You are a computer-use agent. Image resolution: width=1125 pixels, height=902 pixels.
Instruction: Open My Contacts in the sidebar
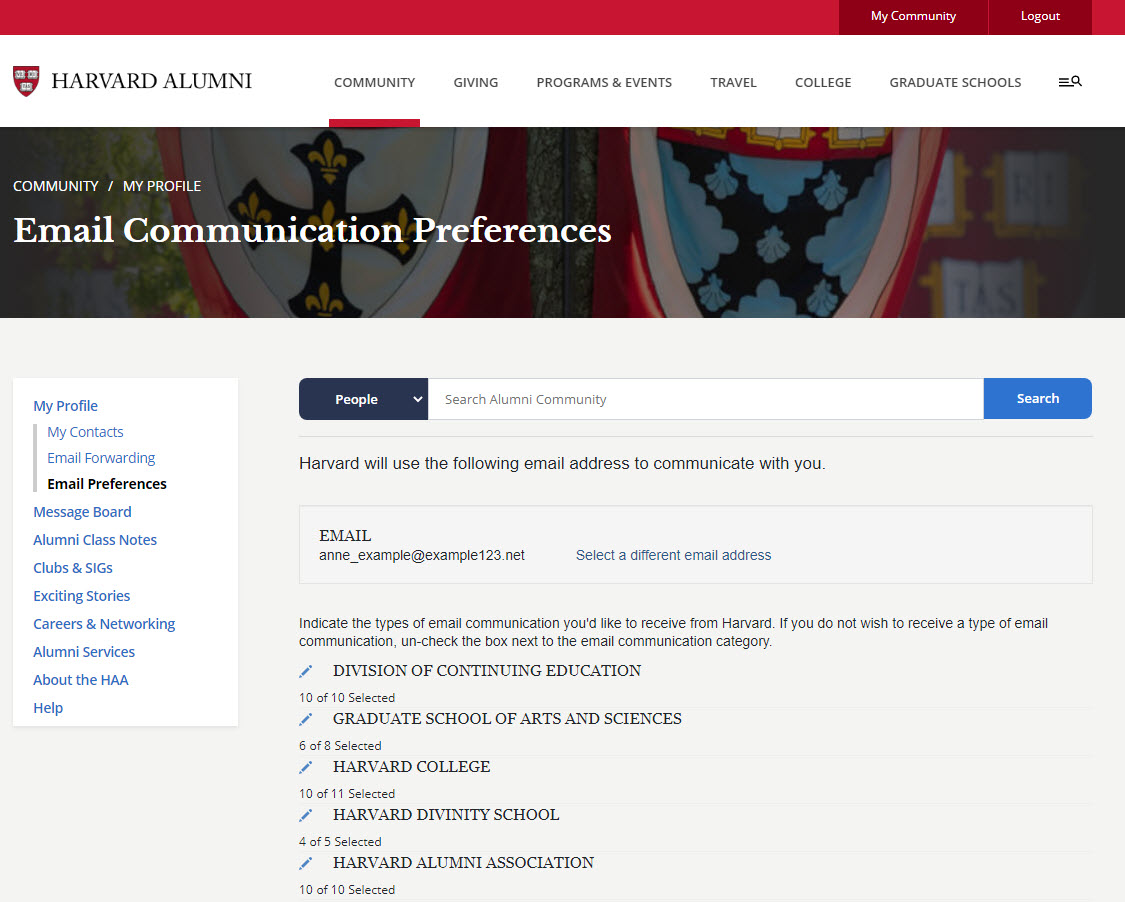click(x=85, y=431)
